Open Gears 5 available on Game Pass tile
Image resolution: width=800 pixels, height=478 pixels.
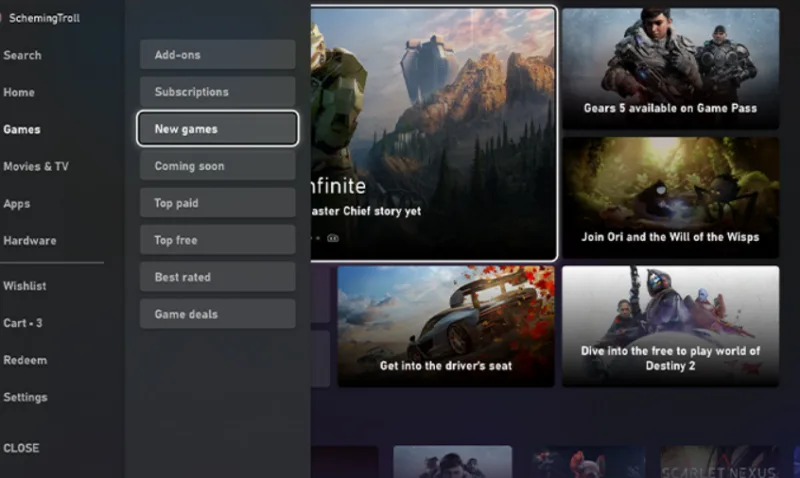[670, 68]
